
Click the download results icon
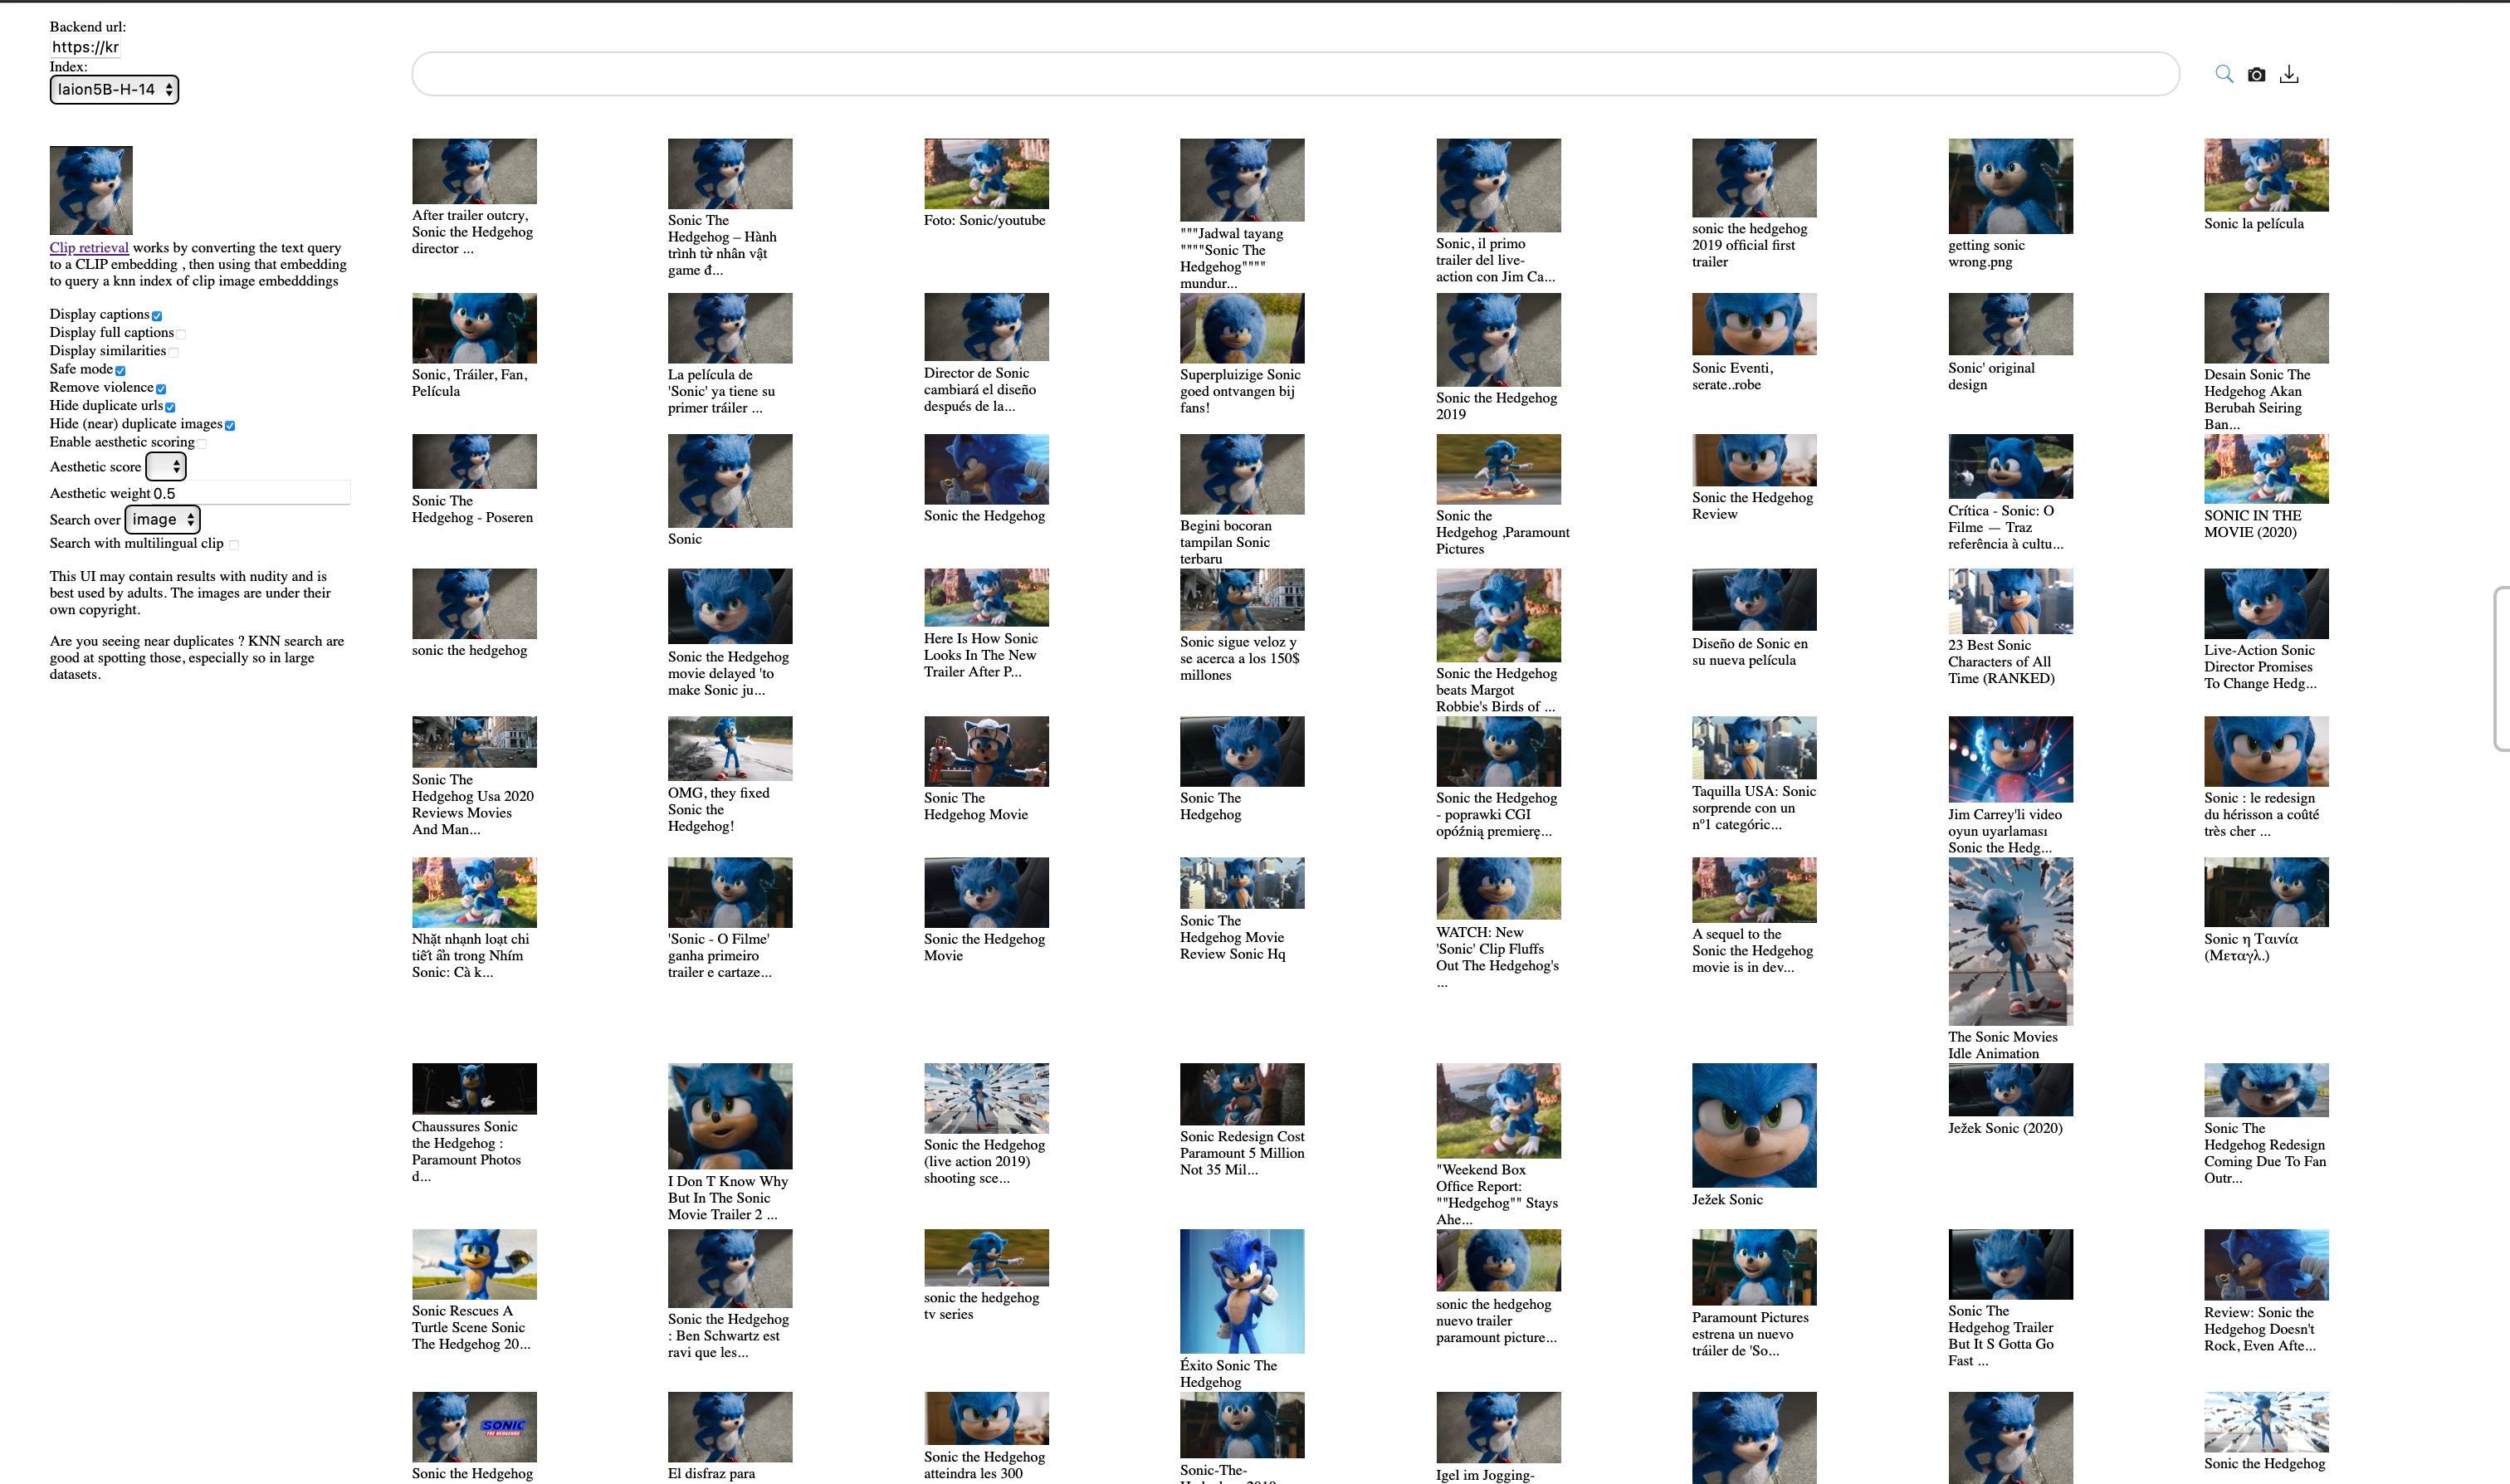tap(2289, 74)
